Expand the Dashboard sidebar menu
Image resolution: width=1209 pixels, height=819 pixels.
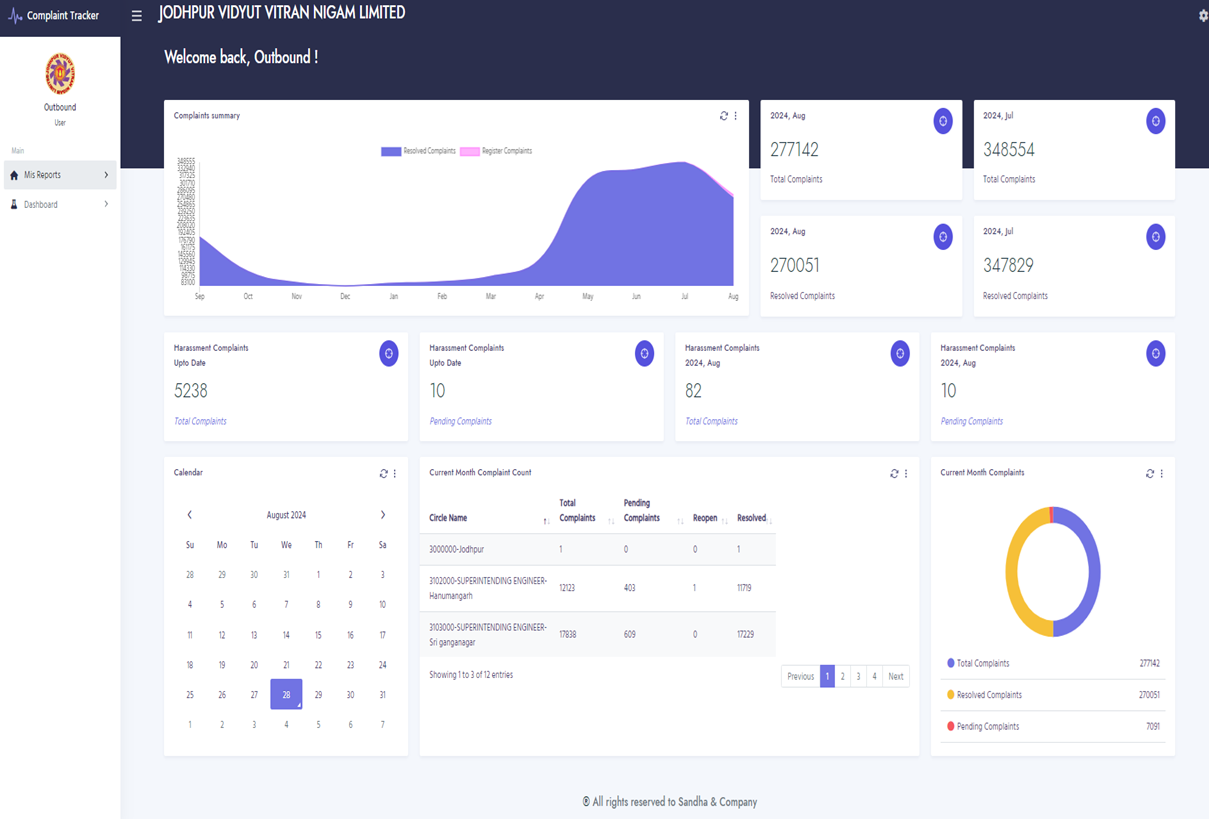(x=60, y=204)
